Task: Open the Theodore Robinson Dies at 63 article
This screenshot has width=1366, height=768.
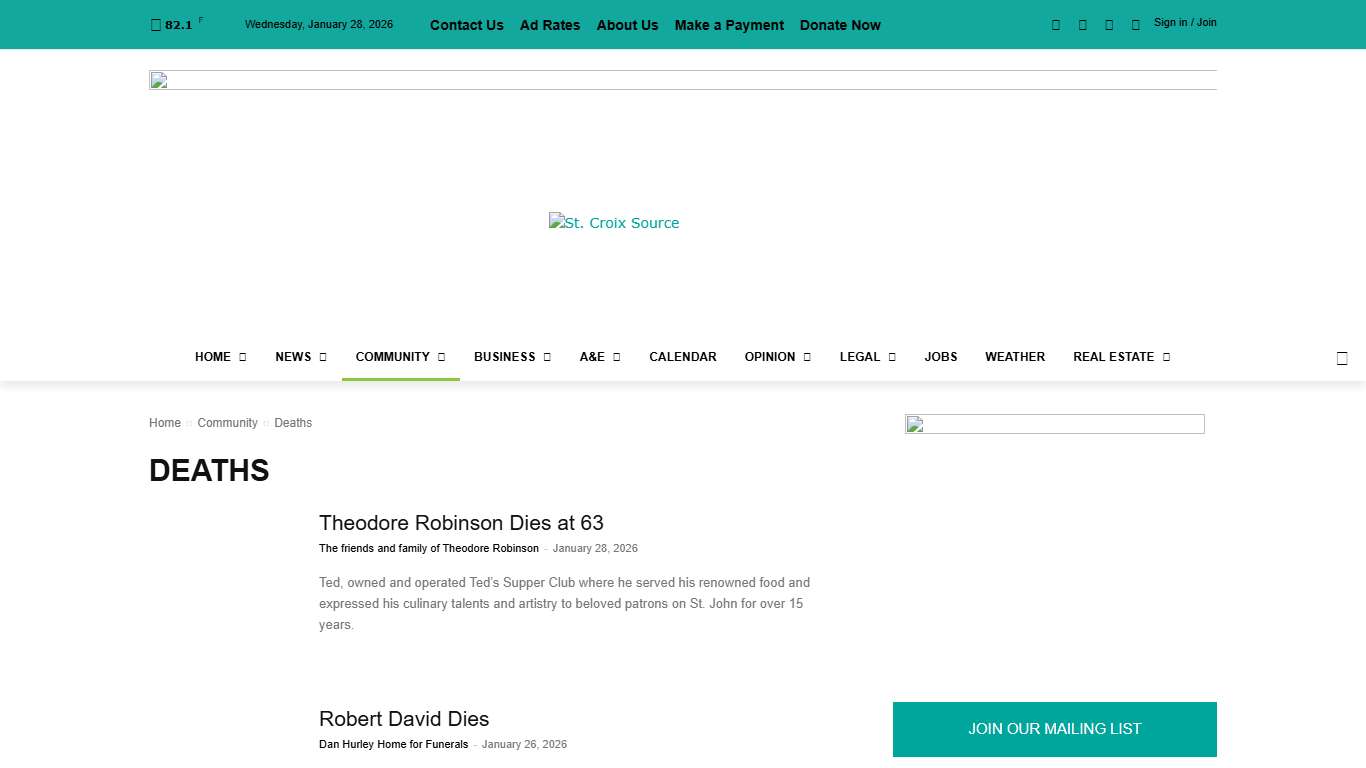Action: 461,523
